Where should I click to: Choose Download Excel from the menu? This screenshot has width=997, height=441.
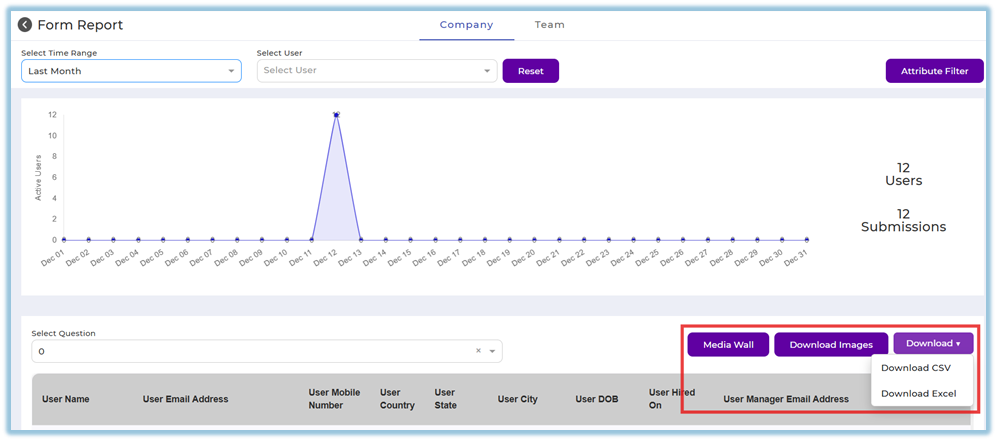coord(918,393)
